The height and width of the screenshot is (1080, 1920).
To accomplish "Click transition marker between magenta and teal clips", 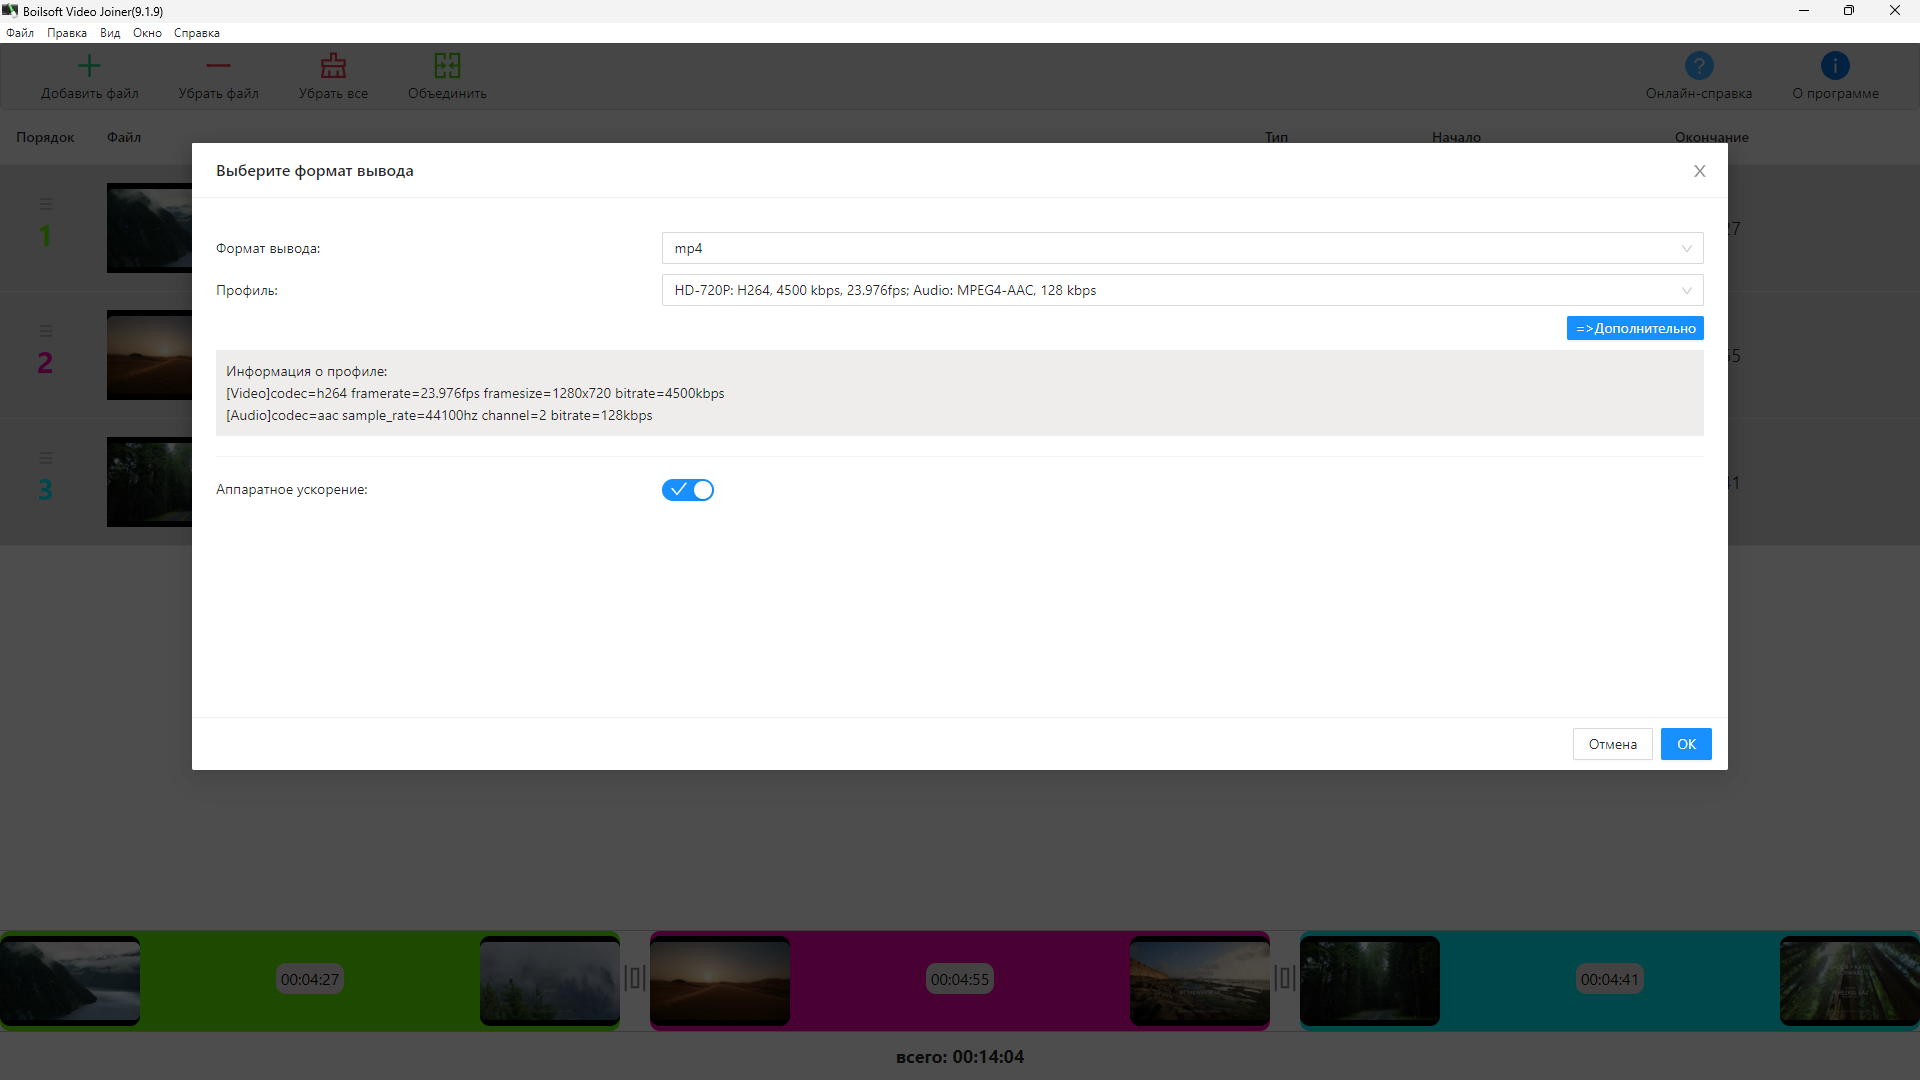I will [x=1285, y=978].
